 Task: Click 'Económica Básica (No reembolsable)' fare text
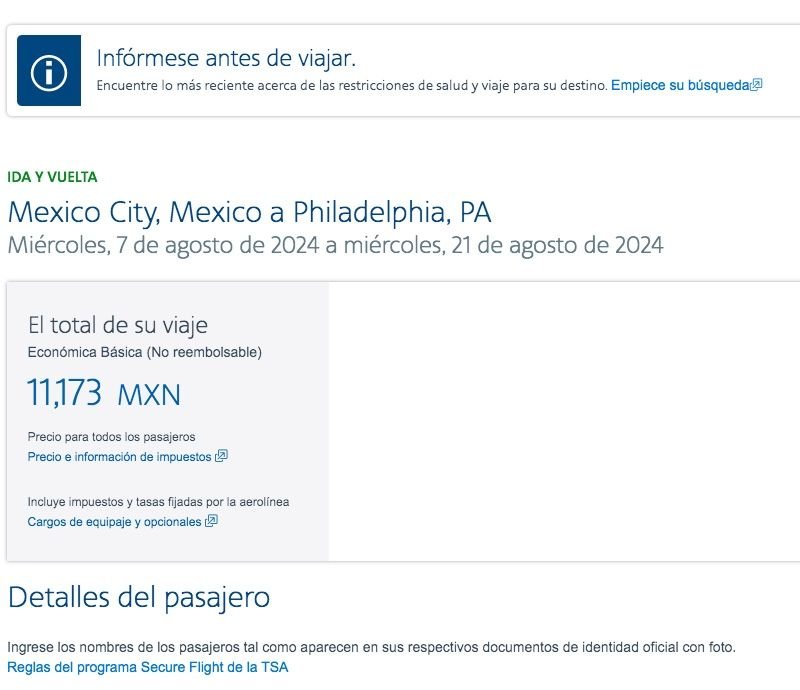click(145, 352)
